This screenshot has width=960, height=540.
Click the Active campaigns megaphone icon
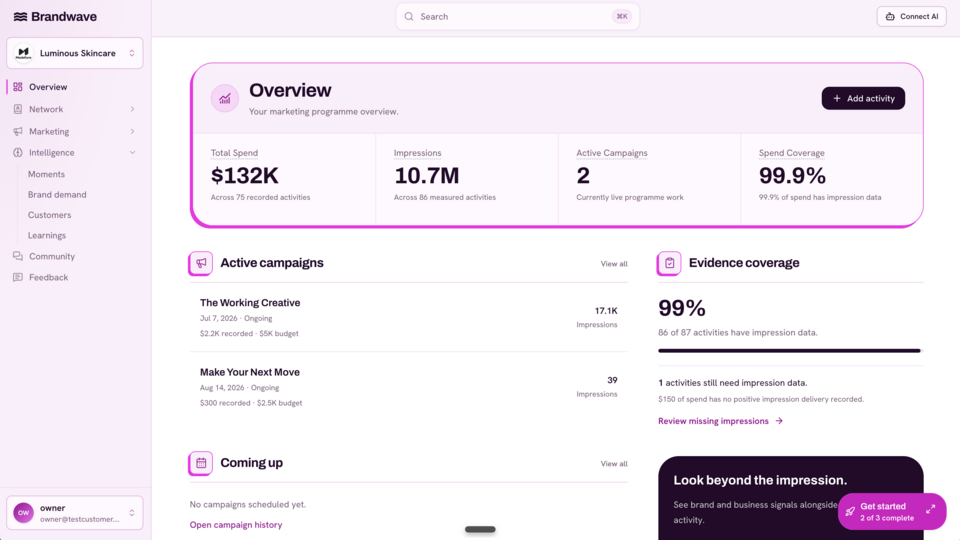click(201, 263)
